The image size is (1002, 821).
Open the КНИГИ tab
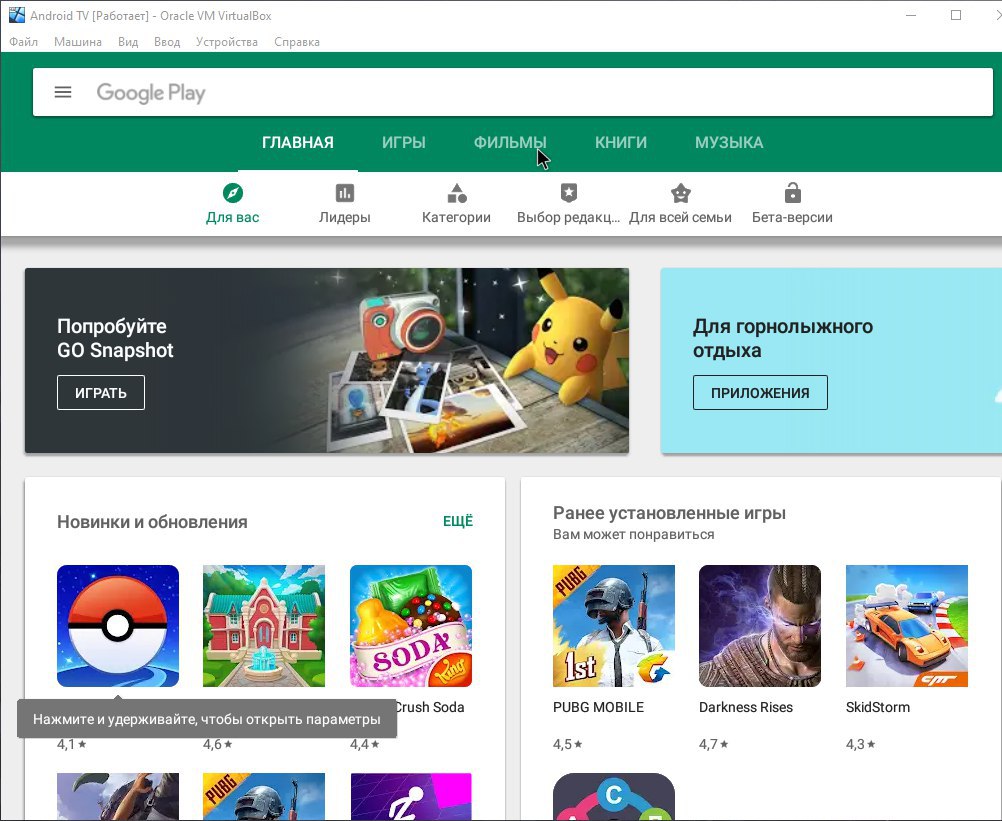coord(620,142)
